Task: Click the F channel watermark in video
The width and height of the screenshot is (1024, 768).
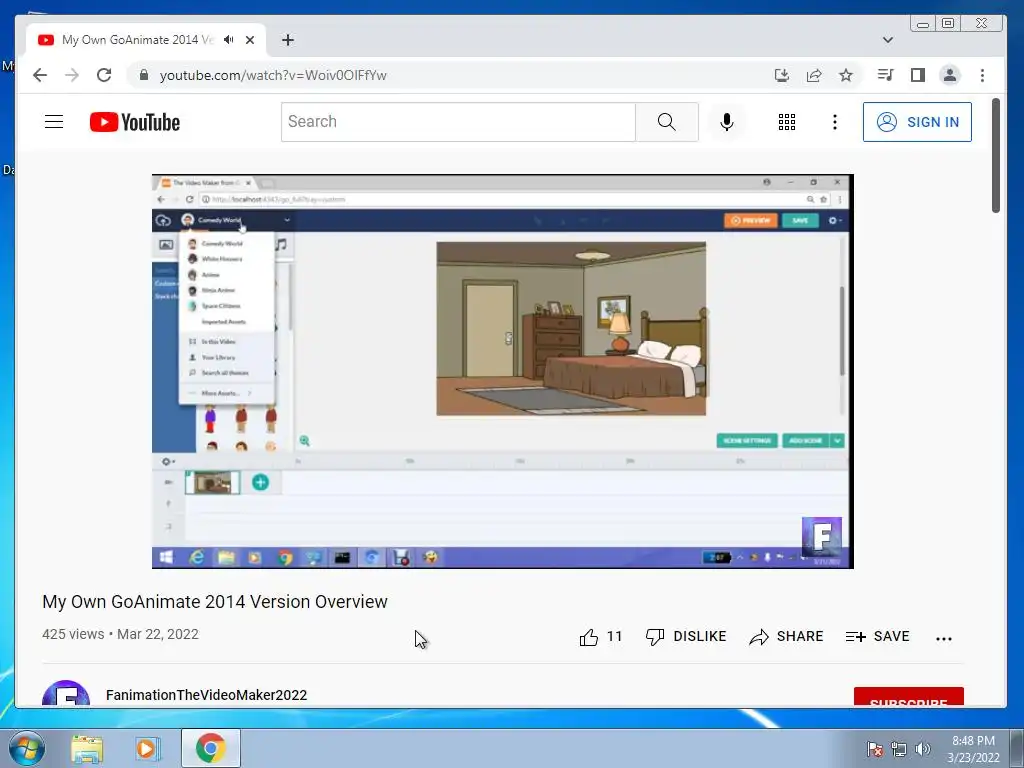Action: point(822,536)
